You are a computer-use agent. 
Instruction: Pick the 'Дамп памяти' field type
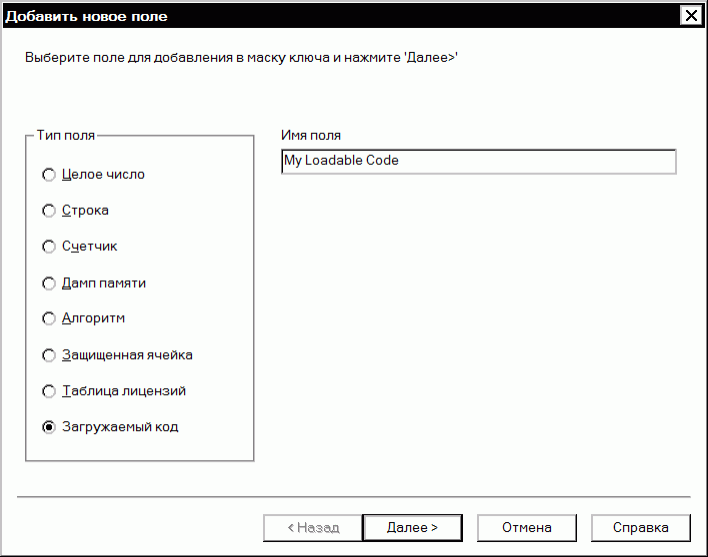[x=48, y=283]
